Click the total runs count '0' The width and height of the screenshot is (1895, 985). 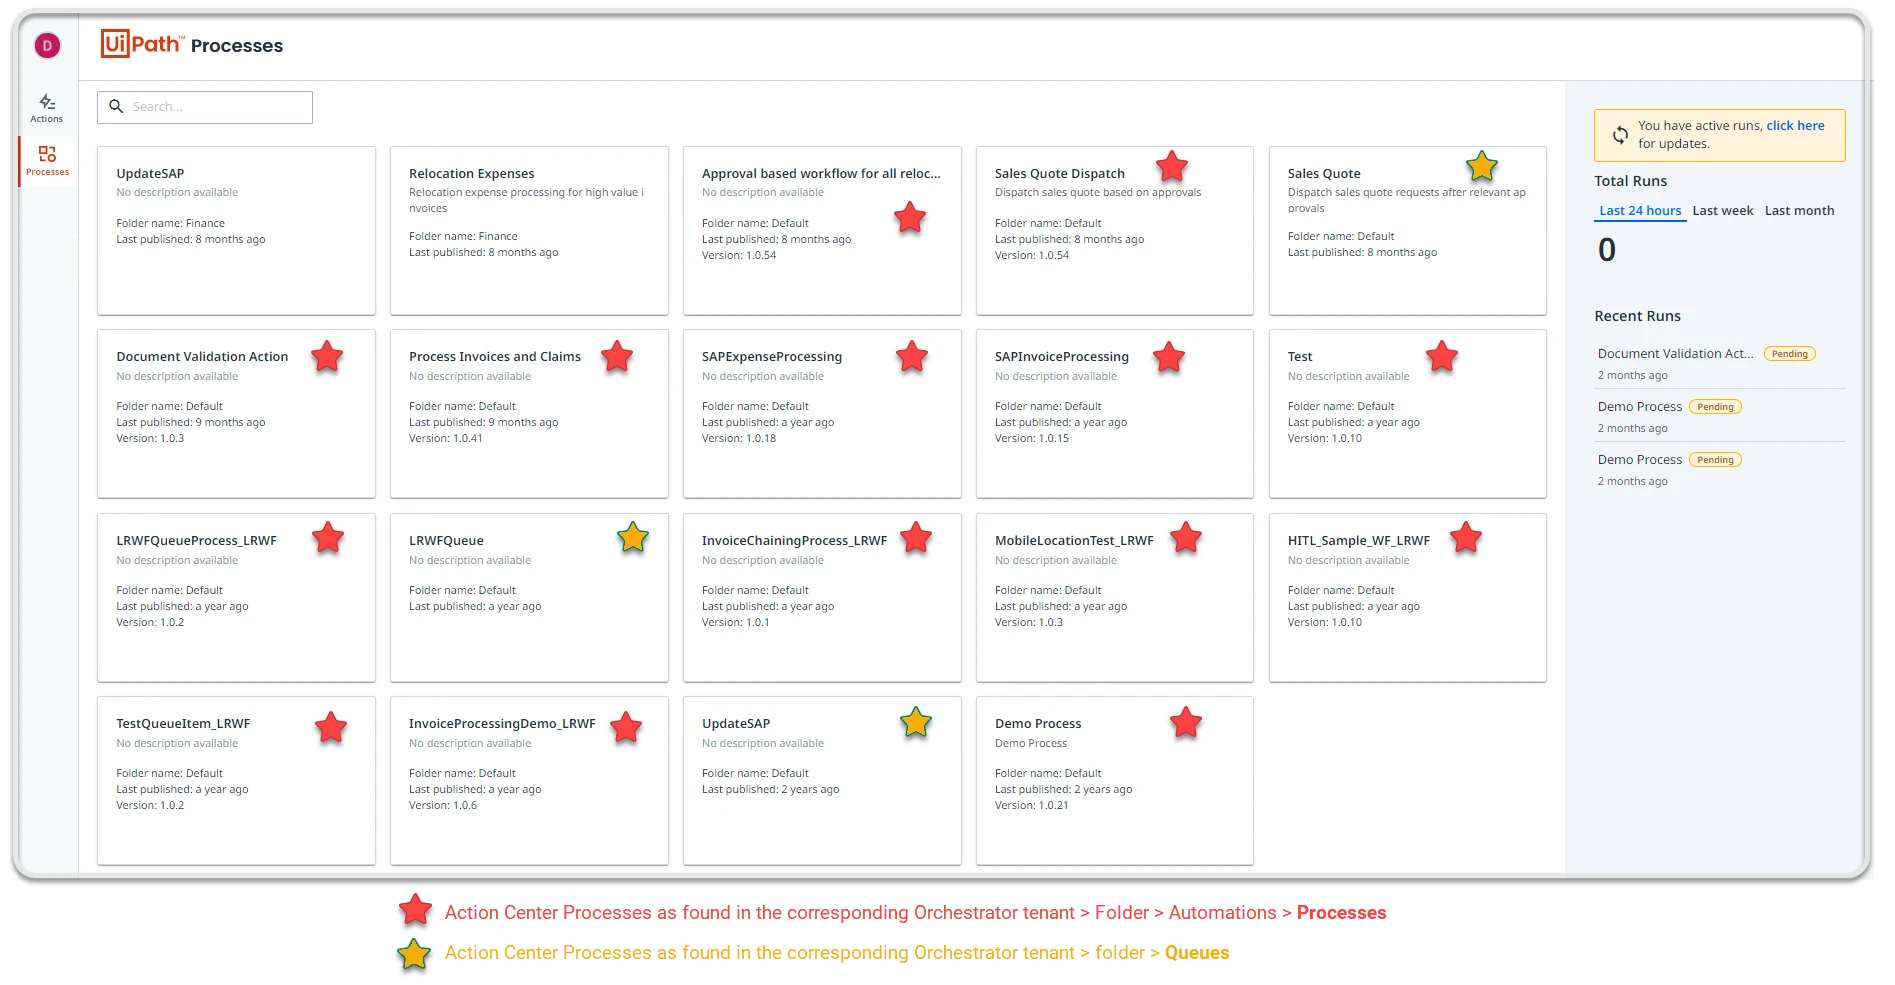tap(1607, 250)
